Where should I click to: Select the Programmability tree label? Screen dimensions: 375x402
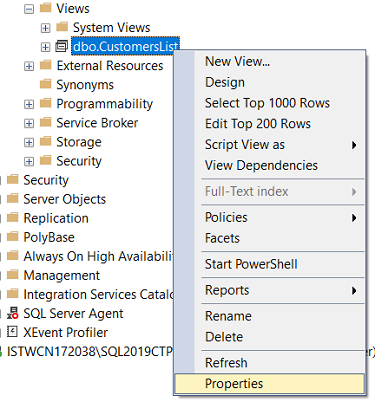104,104
